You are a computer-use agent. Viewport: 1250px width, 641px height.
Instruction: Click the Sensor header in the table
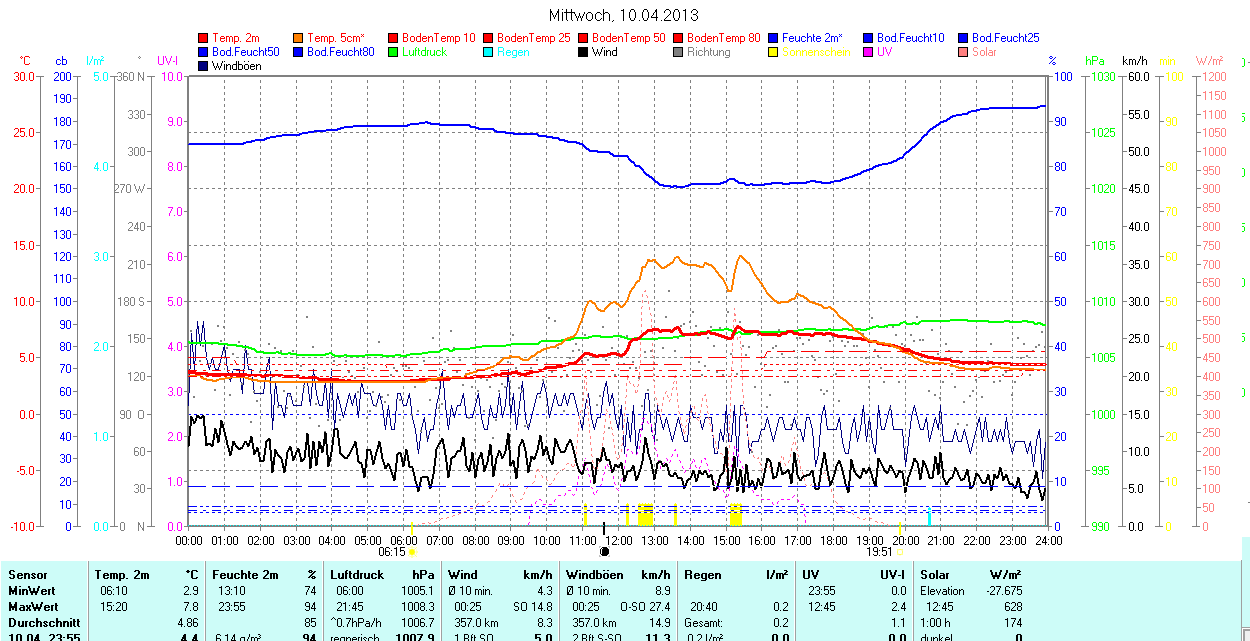coord(27,575)
